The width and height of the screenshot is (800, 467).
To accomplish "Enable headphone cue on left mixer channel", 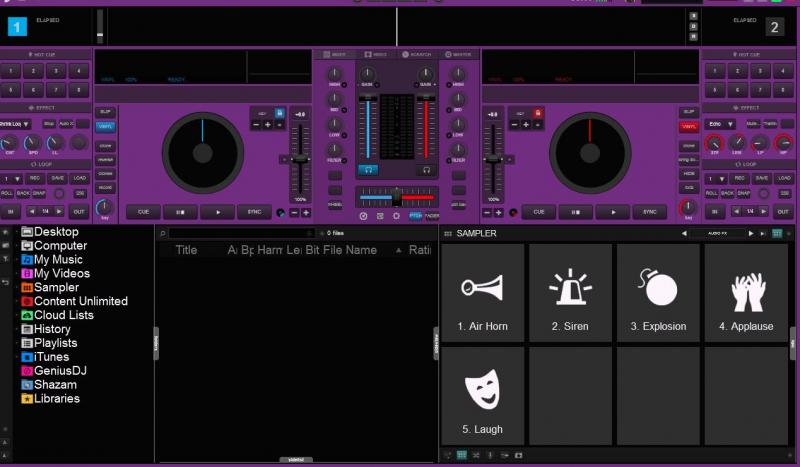I will 369,170.
